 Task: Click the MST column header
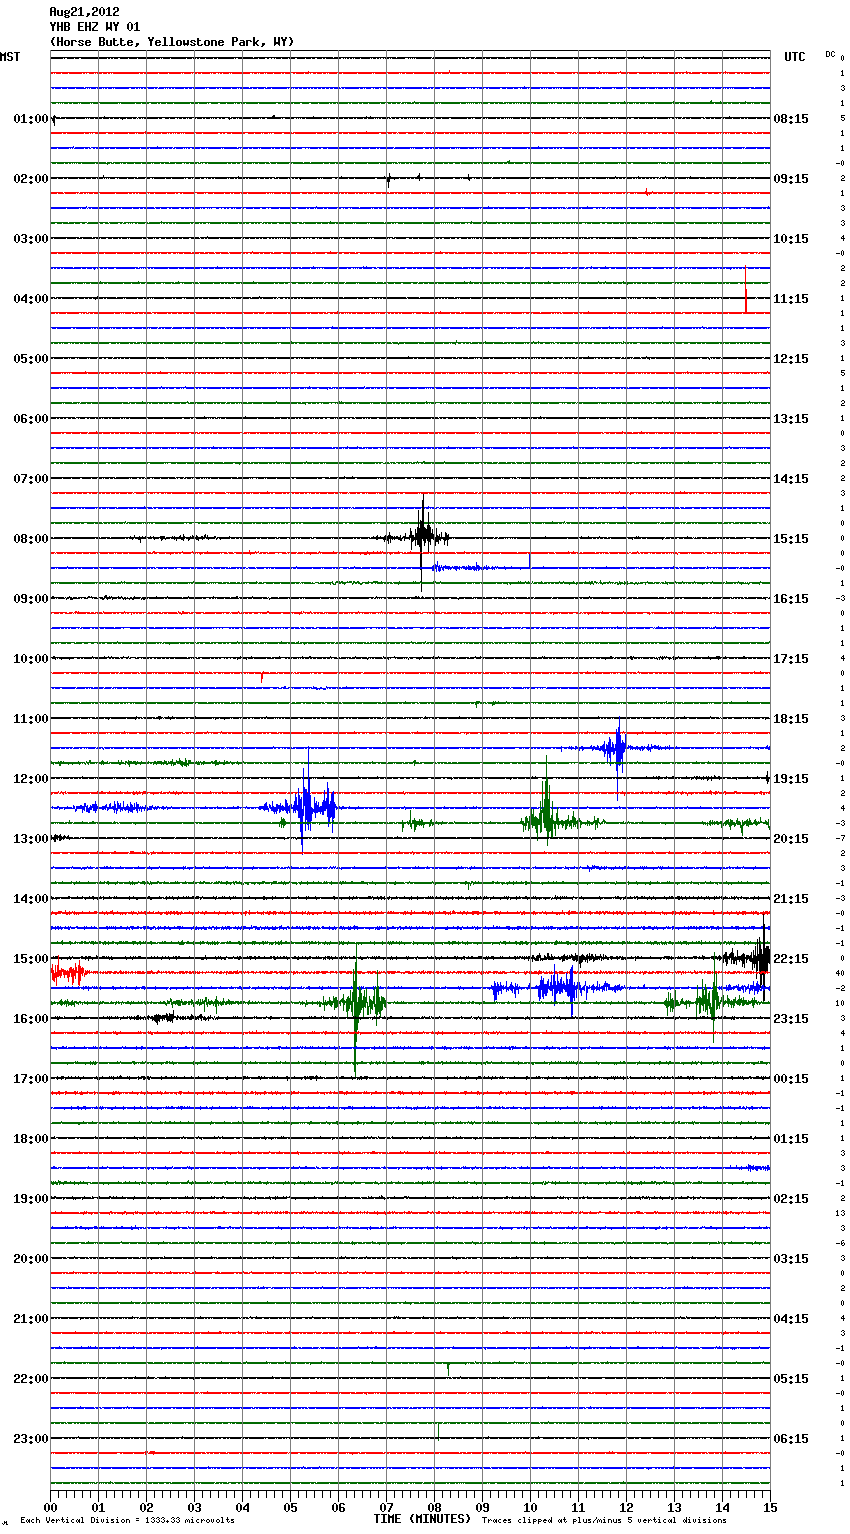[x=10, y=57]
